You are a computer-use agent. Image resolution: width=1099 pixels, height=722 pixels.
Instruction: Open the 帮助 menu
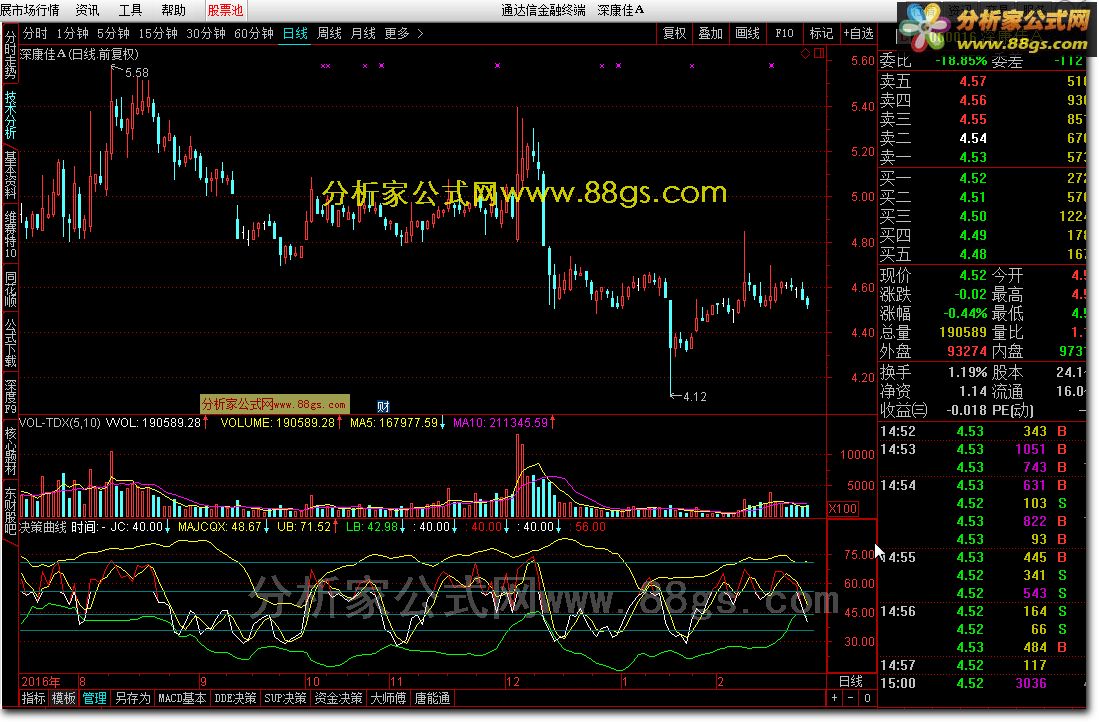173,10
